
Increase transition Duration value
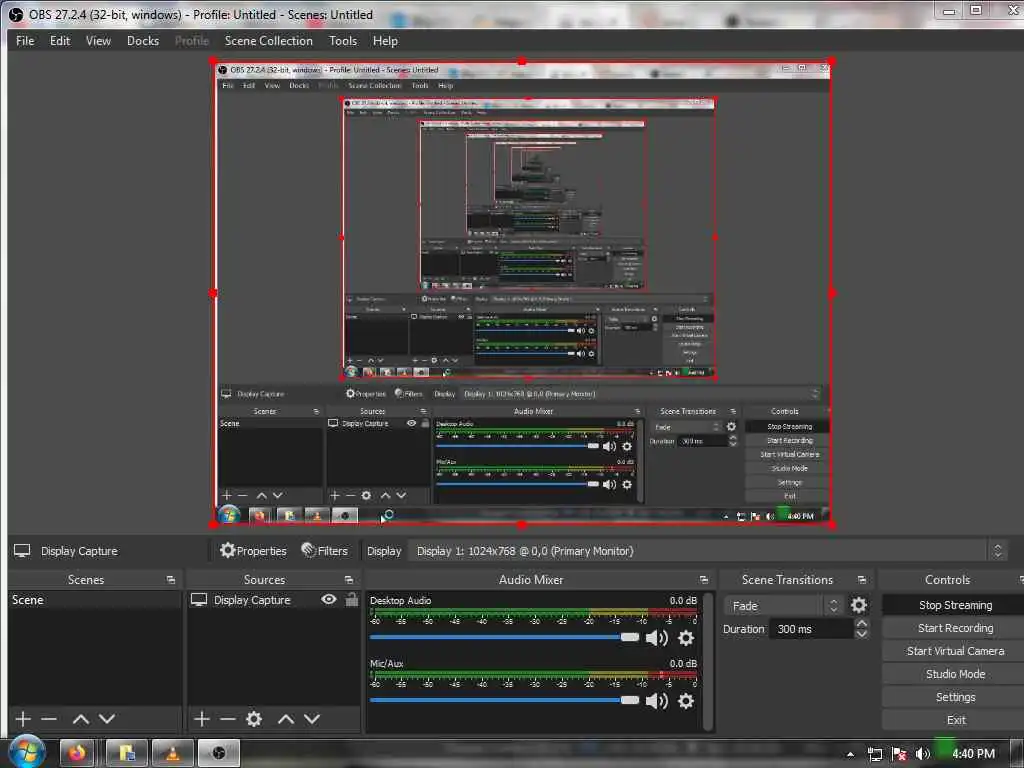click(x=861, y=624)
